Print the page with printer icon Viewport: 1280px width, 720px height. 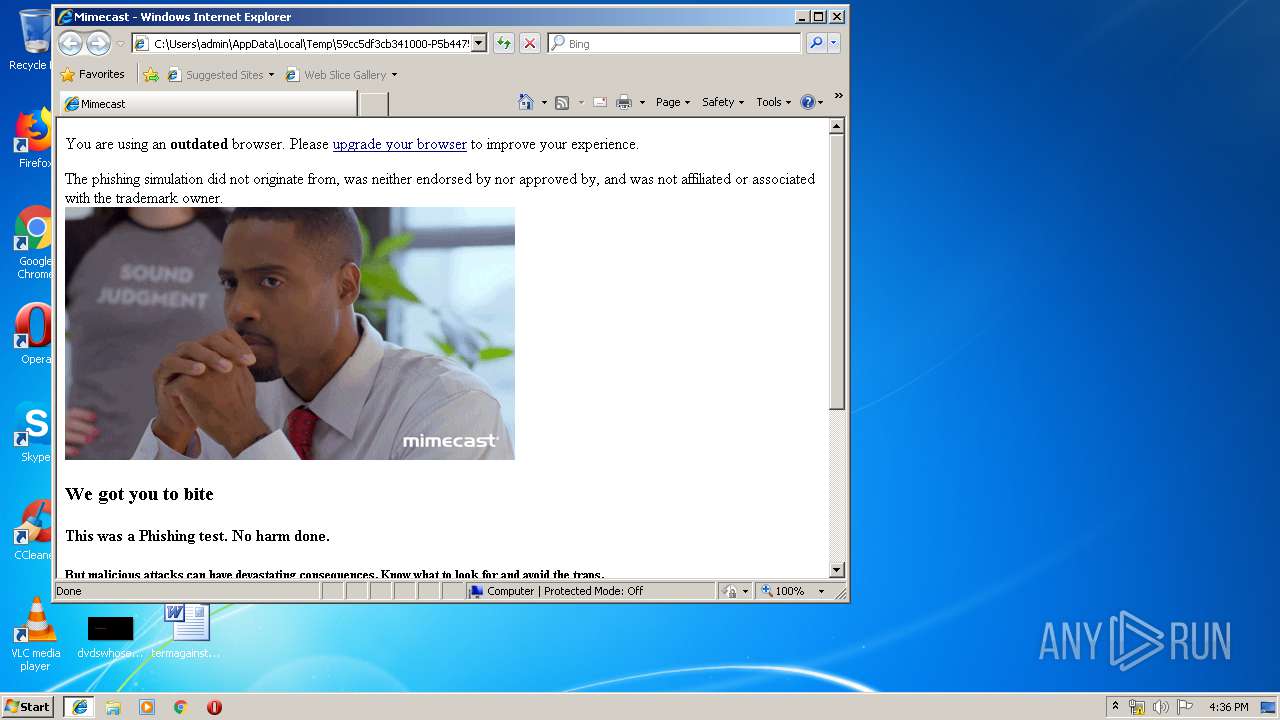(624, 102)
